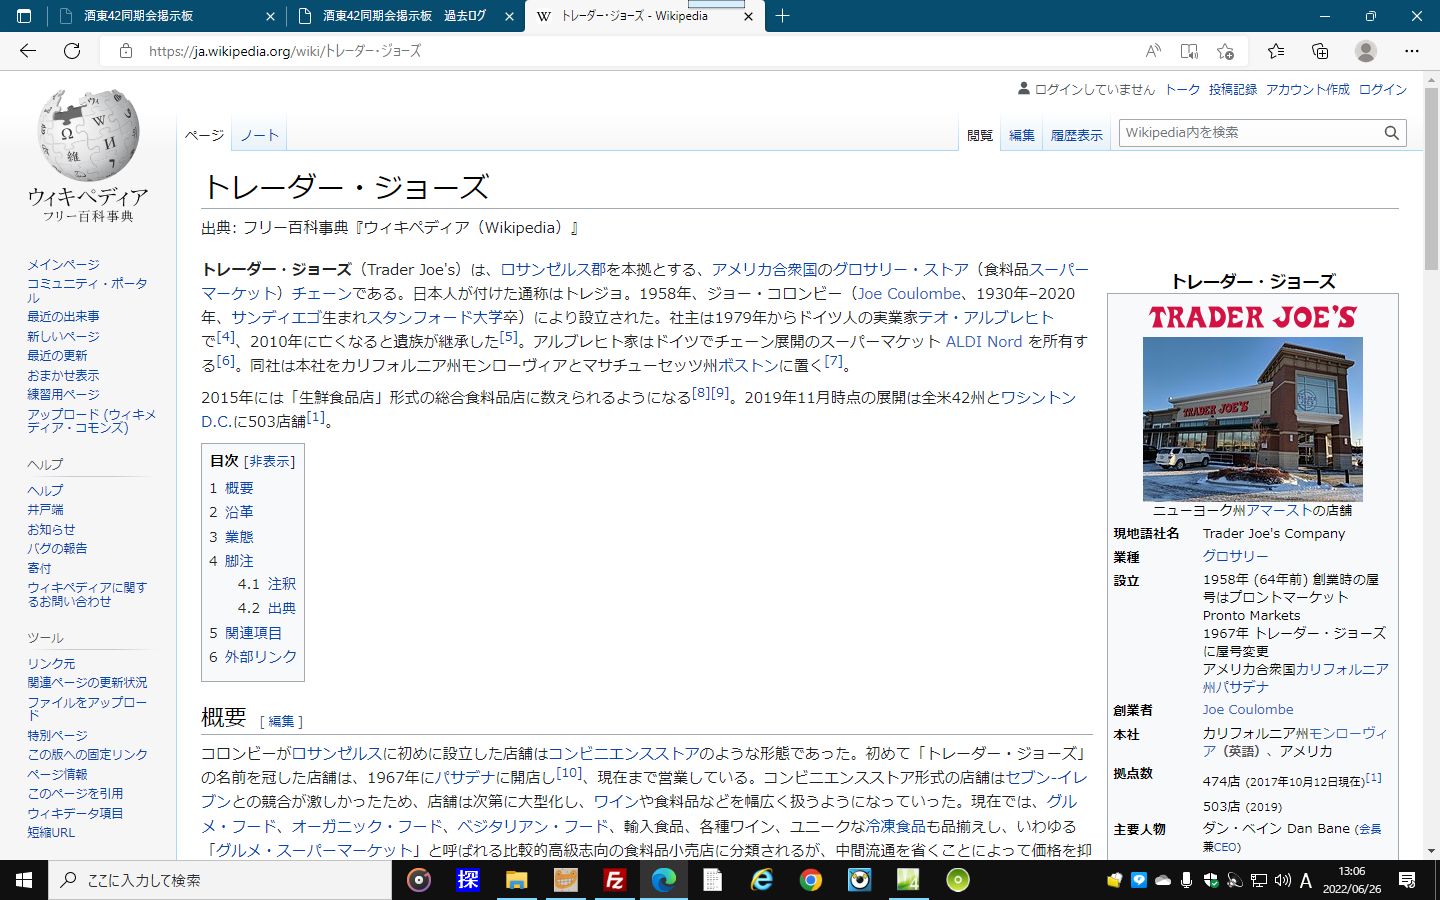Image resolution: width=1440 pixels, height=900 pixels.
Task: Toggle the IME input mode indicator A
Action: click(1306, 880)
